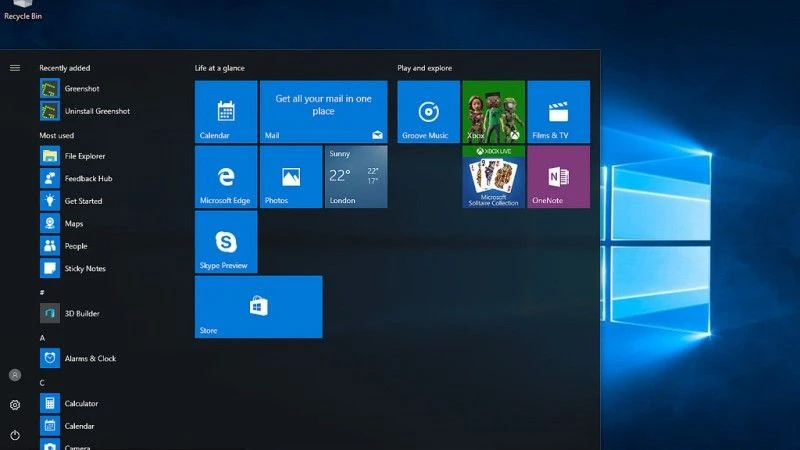Click the 'Most used' heading
This screenshot has width=800, height=450.
tap(57, 135)
